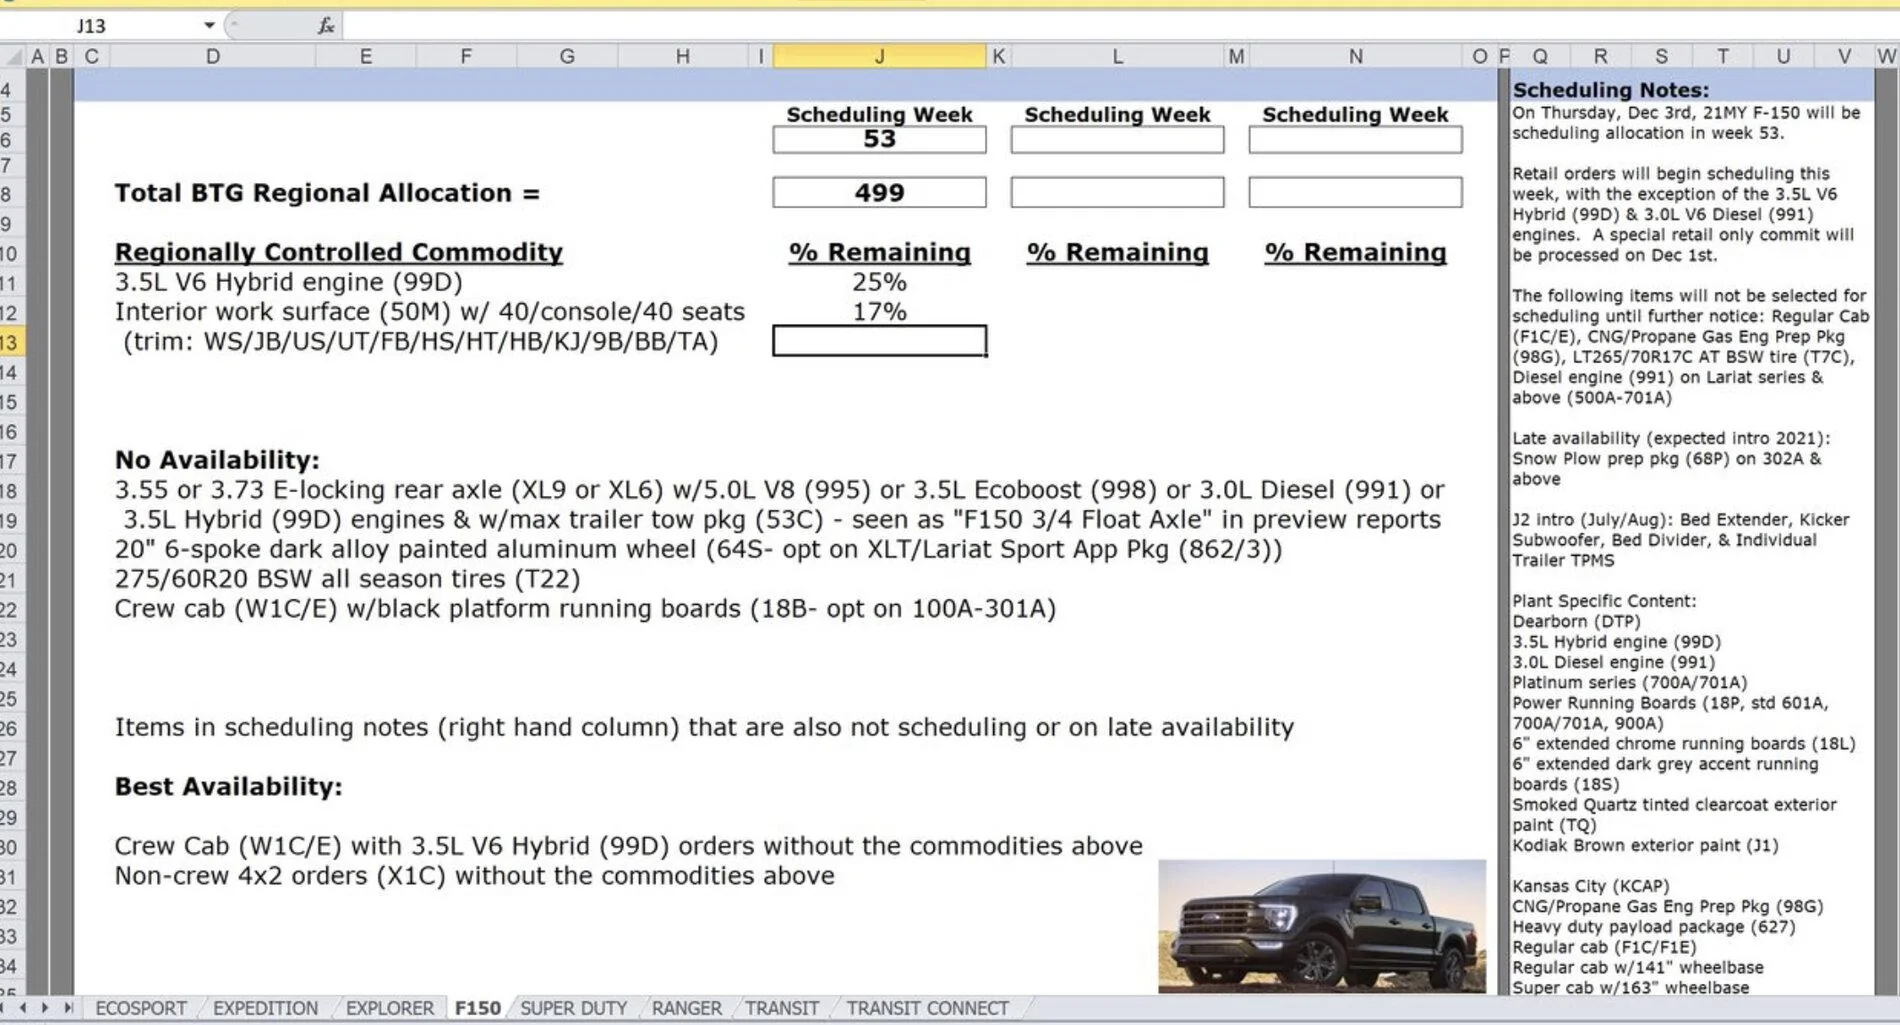Click the empty allocation box in column L
This screenshot has width=1900, height=1025.
tap(1117, 192)
